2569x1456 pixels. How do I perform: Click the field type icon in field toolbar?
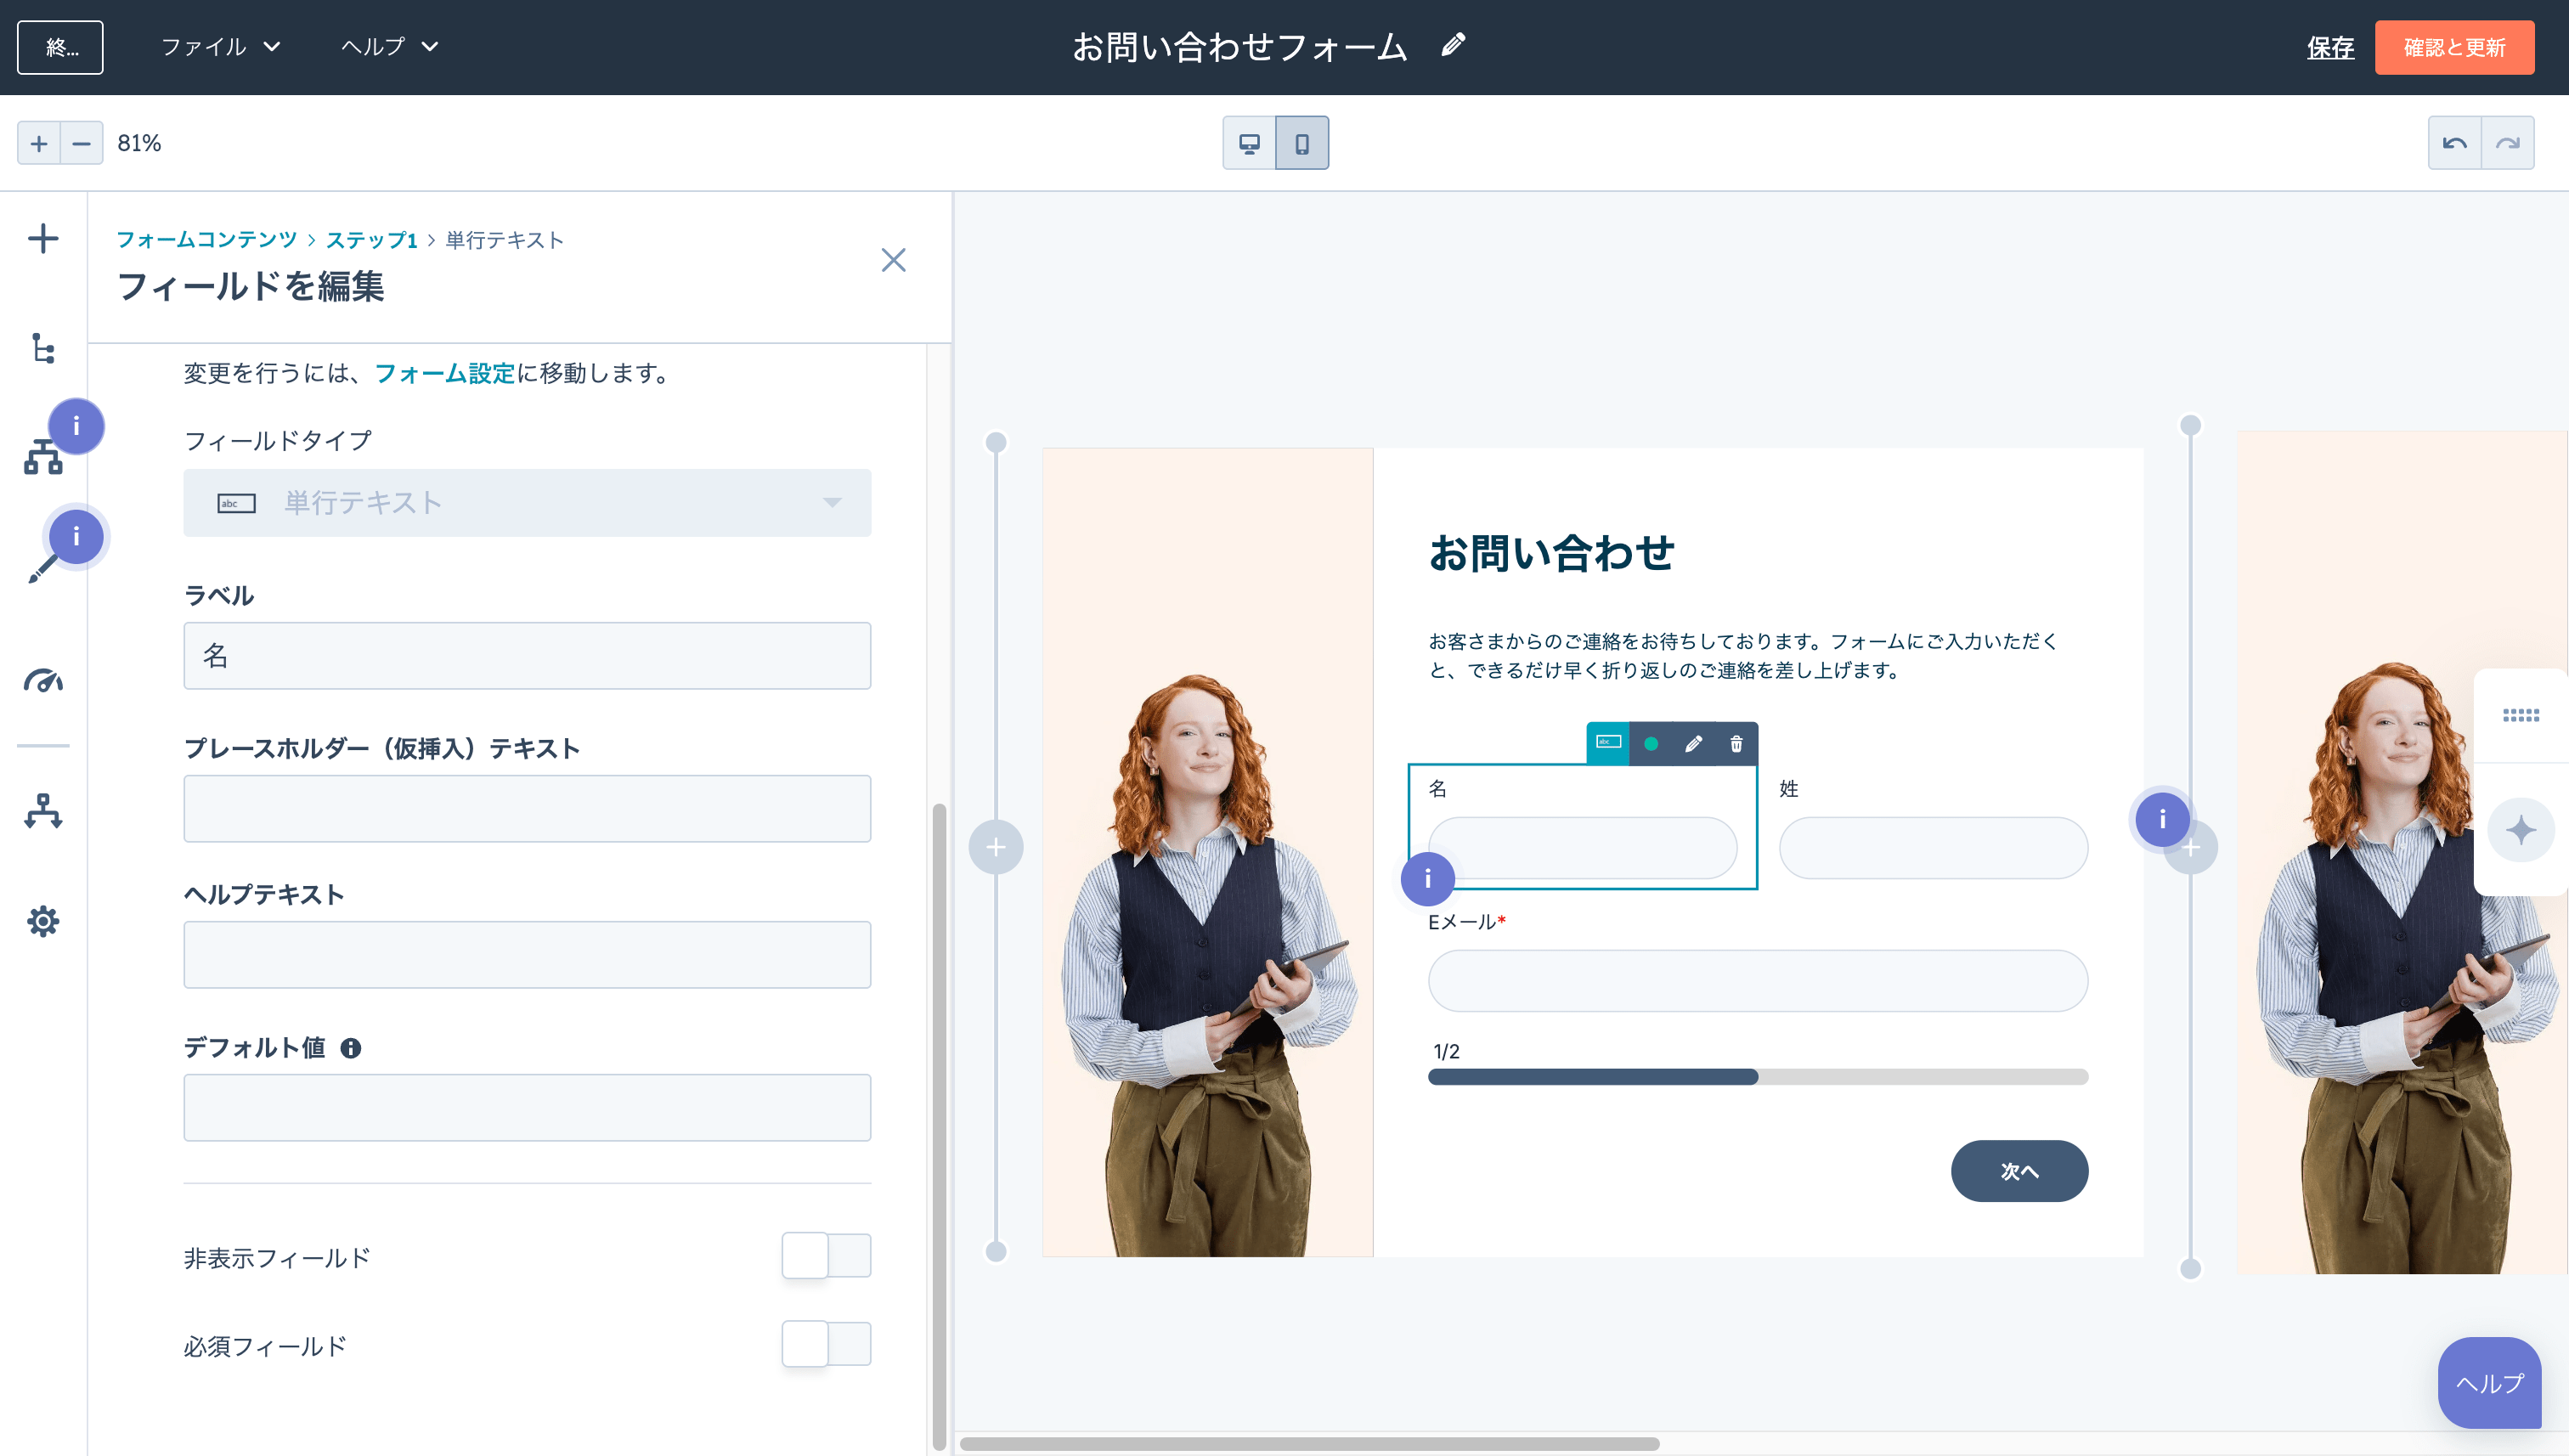click(x=1608, y=743)
